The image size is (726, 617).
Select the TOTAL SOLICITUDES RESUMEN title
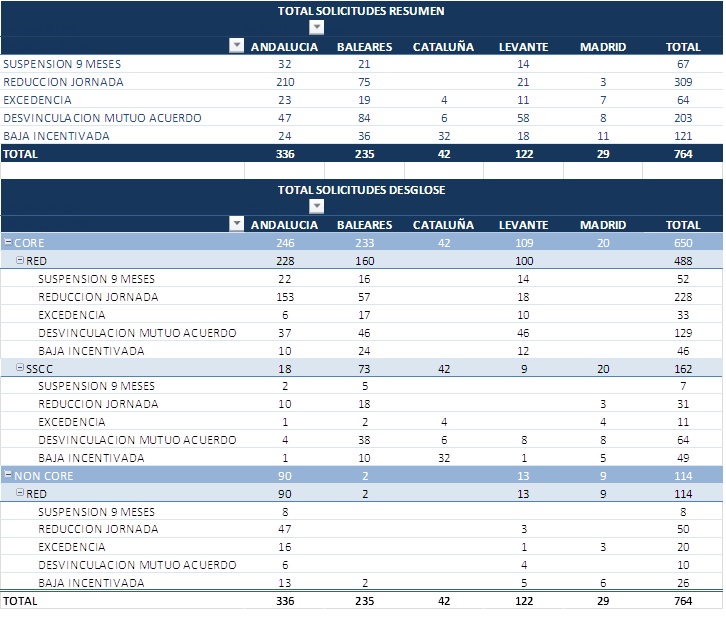pyautogui.click(x=361, y=11)
